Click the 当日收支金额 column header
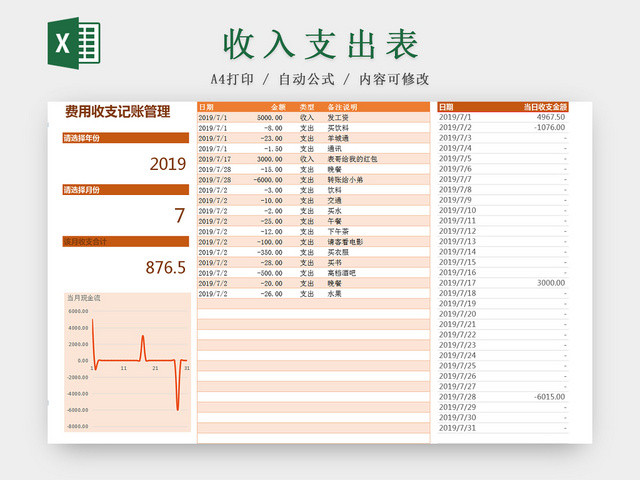This screenshot has height=480, width=640. coord(545,107)
